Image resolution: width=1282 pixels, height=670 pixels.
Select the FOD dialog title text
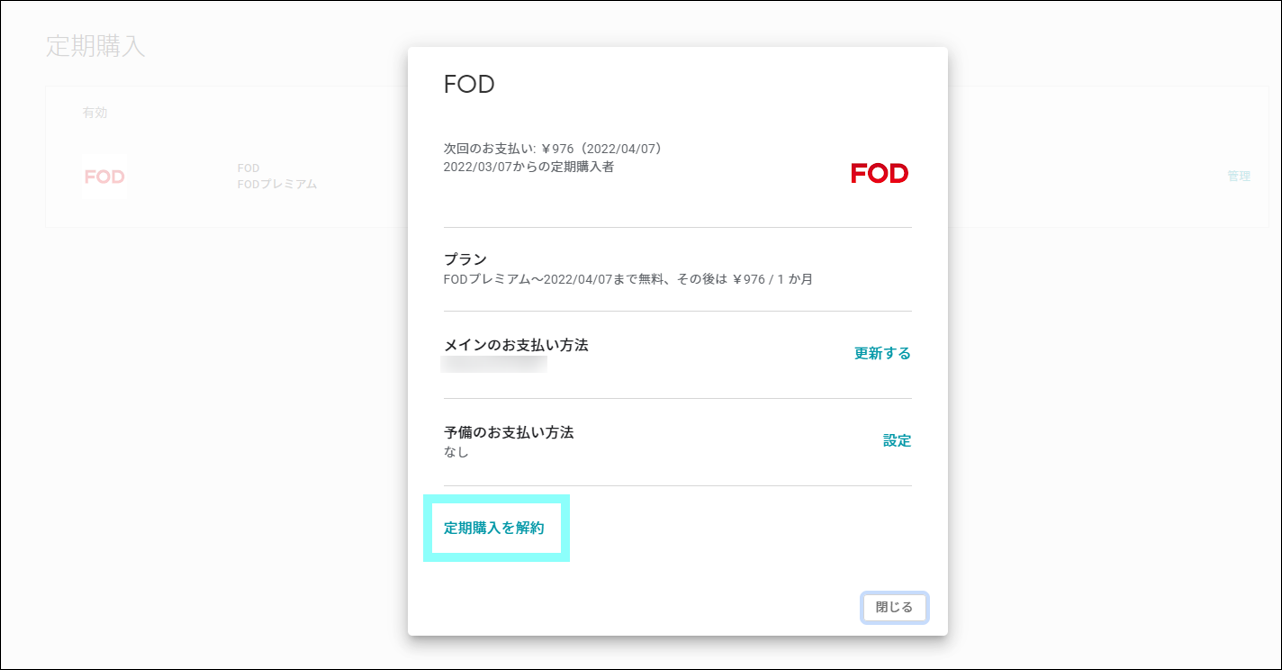coord(469,84)
